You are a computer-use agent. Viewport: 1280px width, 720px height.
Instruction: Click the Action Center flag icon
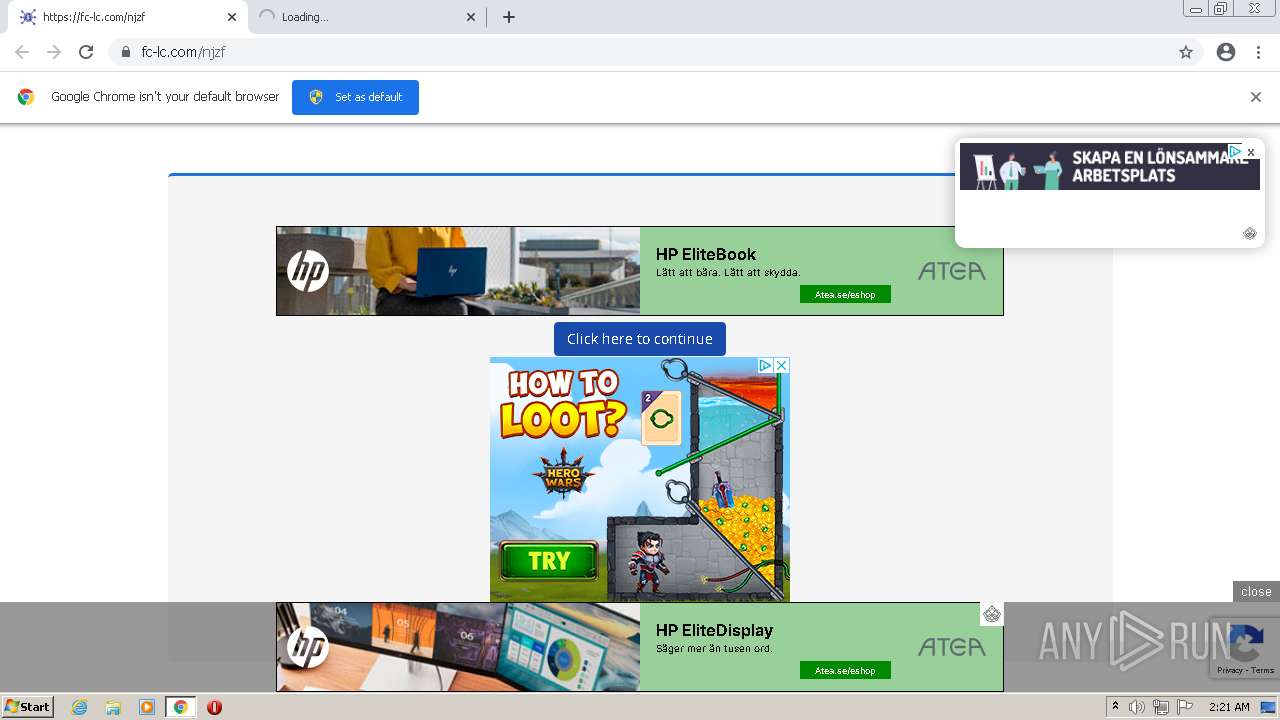tap(1185, 707)
